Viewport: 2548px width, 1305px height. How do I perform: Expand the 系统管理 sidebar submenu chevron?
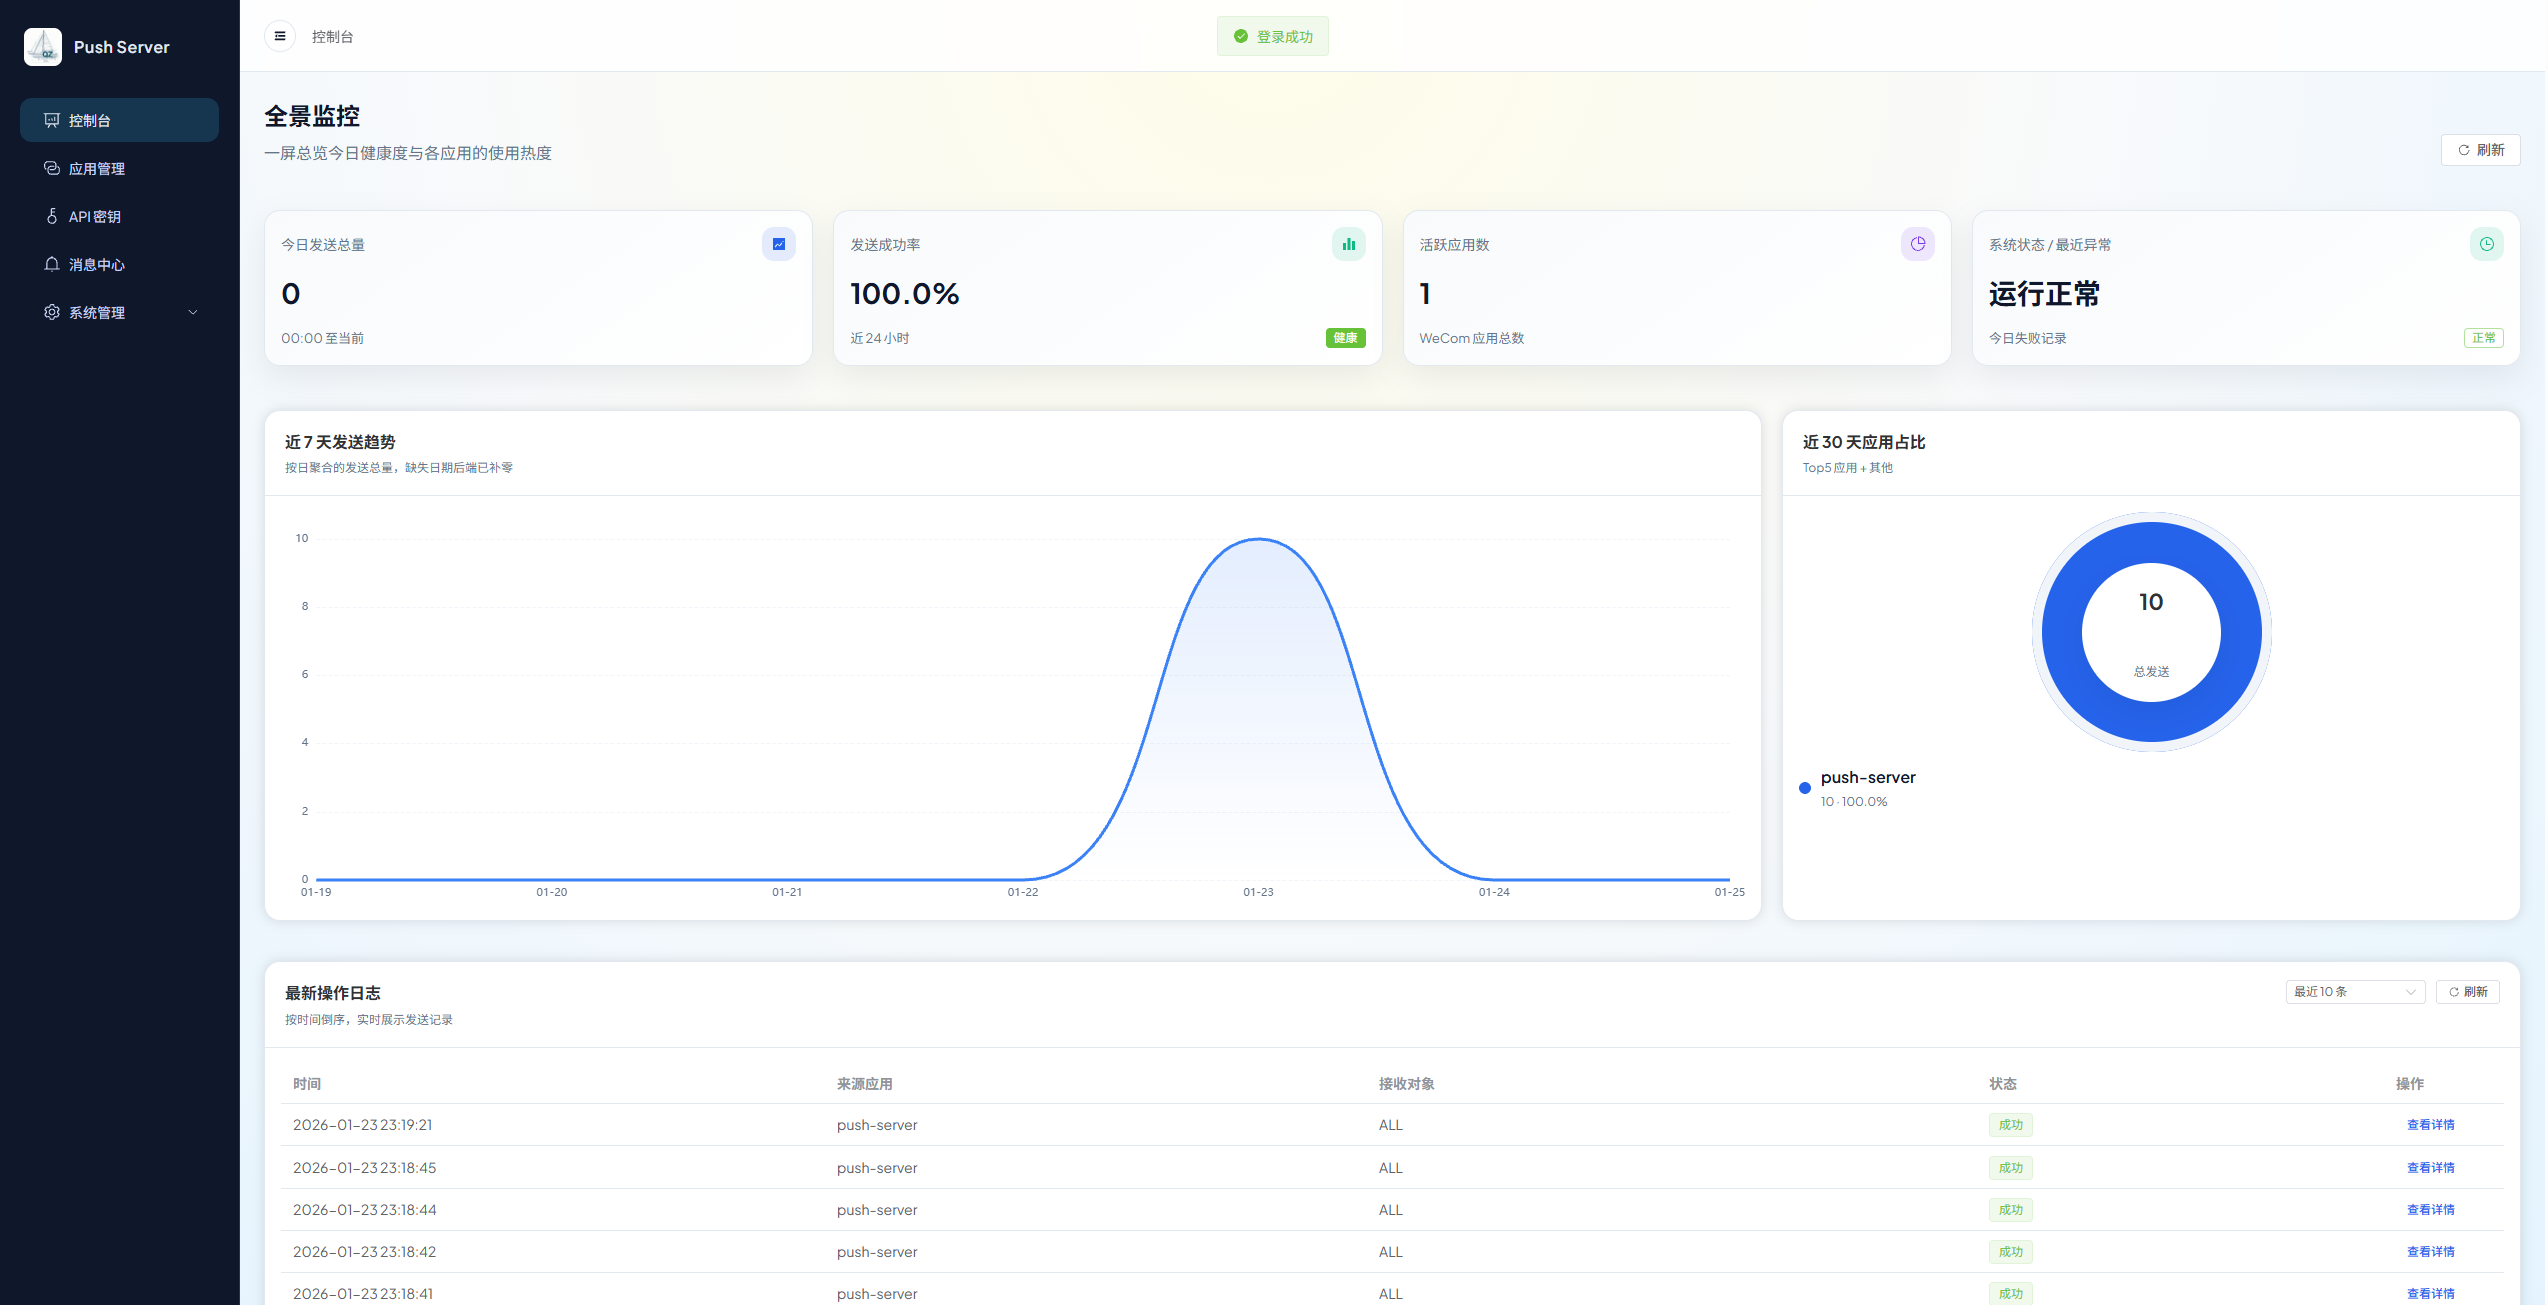point(193,312)
